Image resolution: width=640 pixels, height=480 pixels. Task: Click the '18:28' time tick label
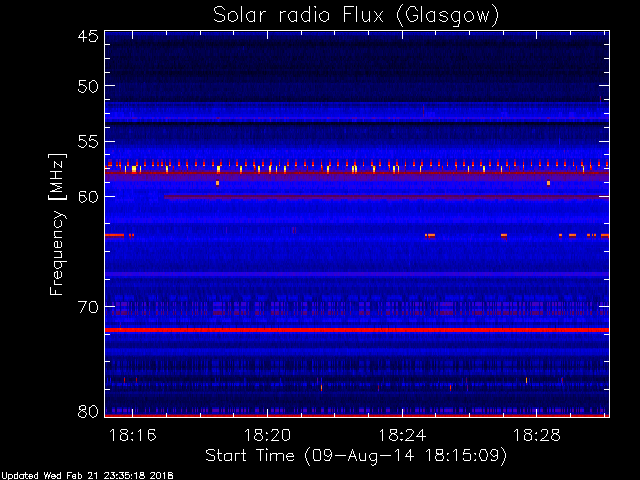[537, 435]
